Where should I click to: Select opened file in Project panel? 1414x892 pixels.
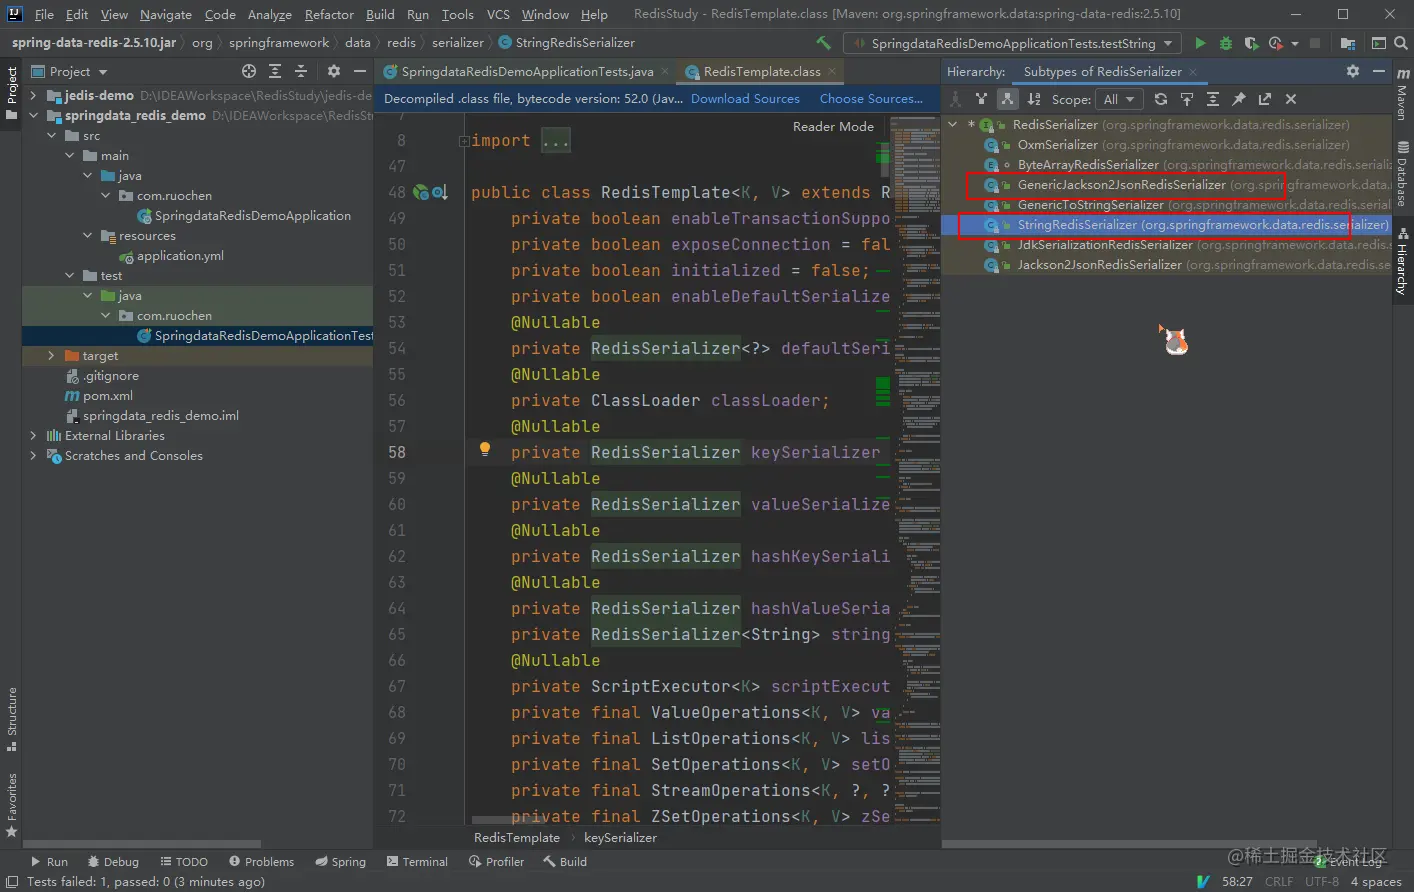(249, 71)
